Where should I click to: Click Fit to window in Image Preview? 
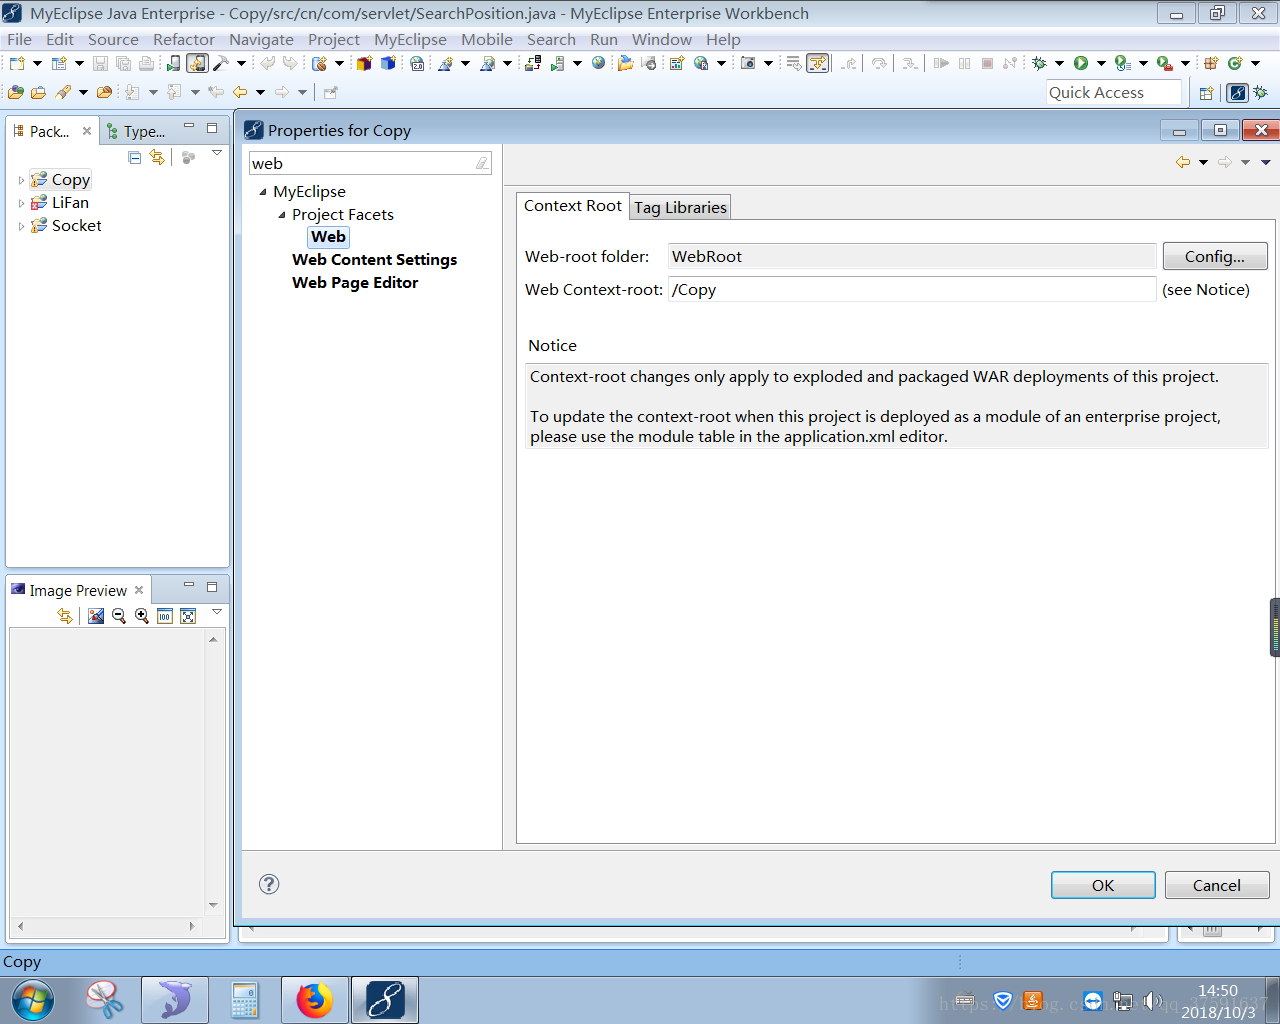(188, 616)
